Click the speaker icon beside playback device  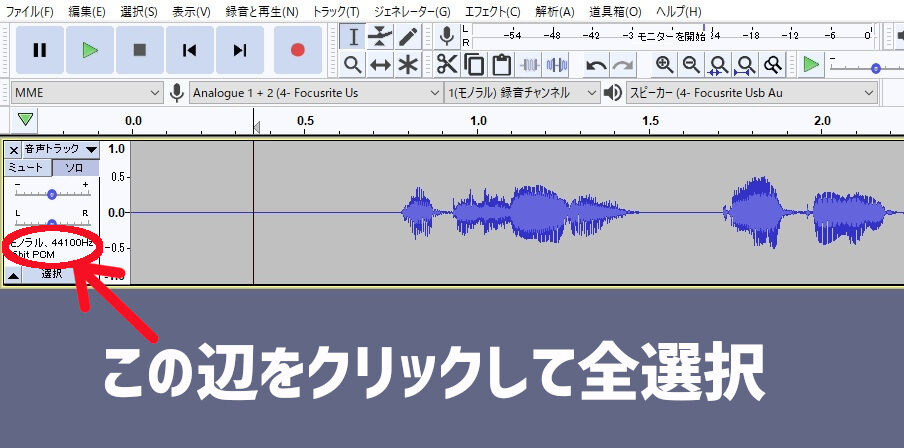612,93
